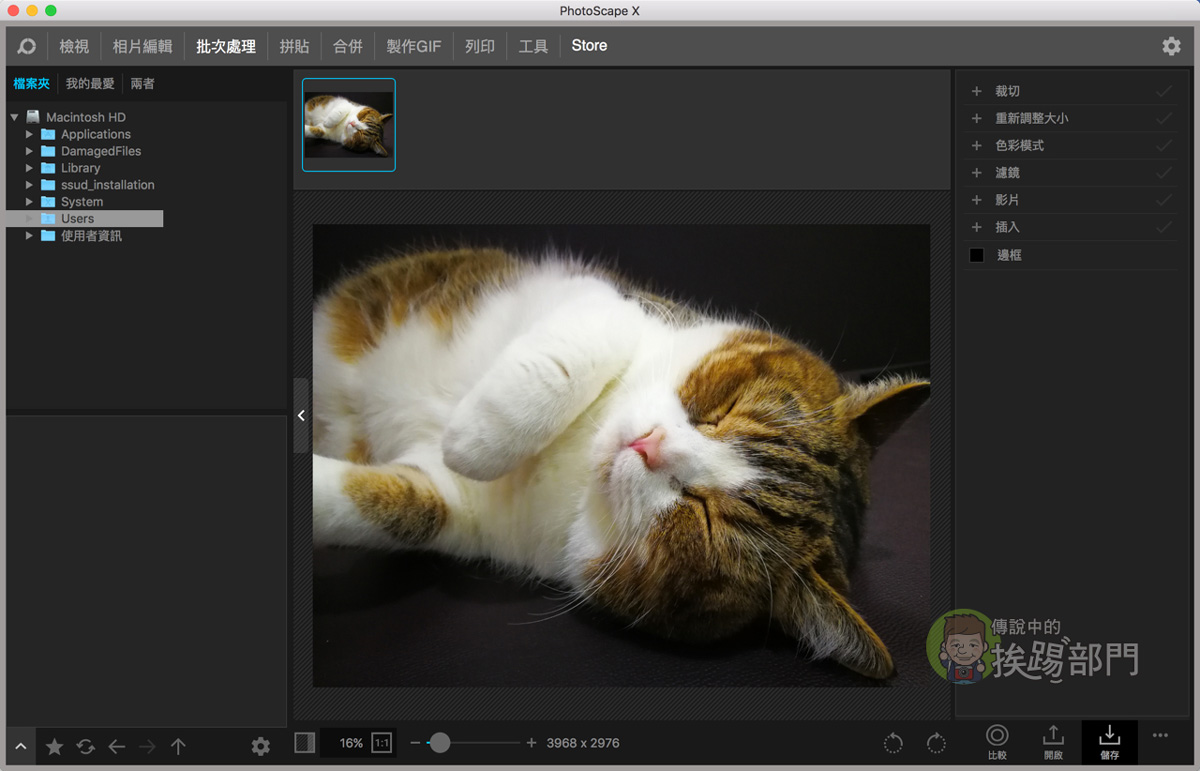Viewport: 1200px width, 771px height.
Task: Switch to the 檢視 tab
Action: coord(74,46)
